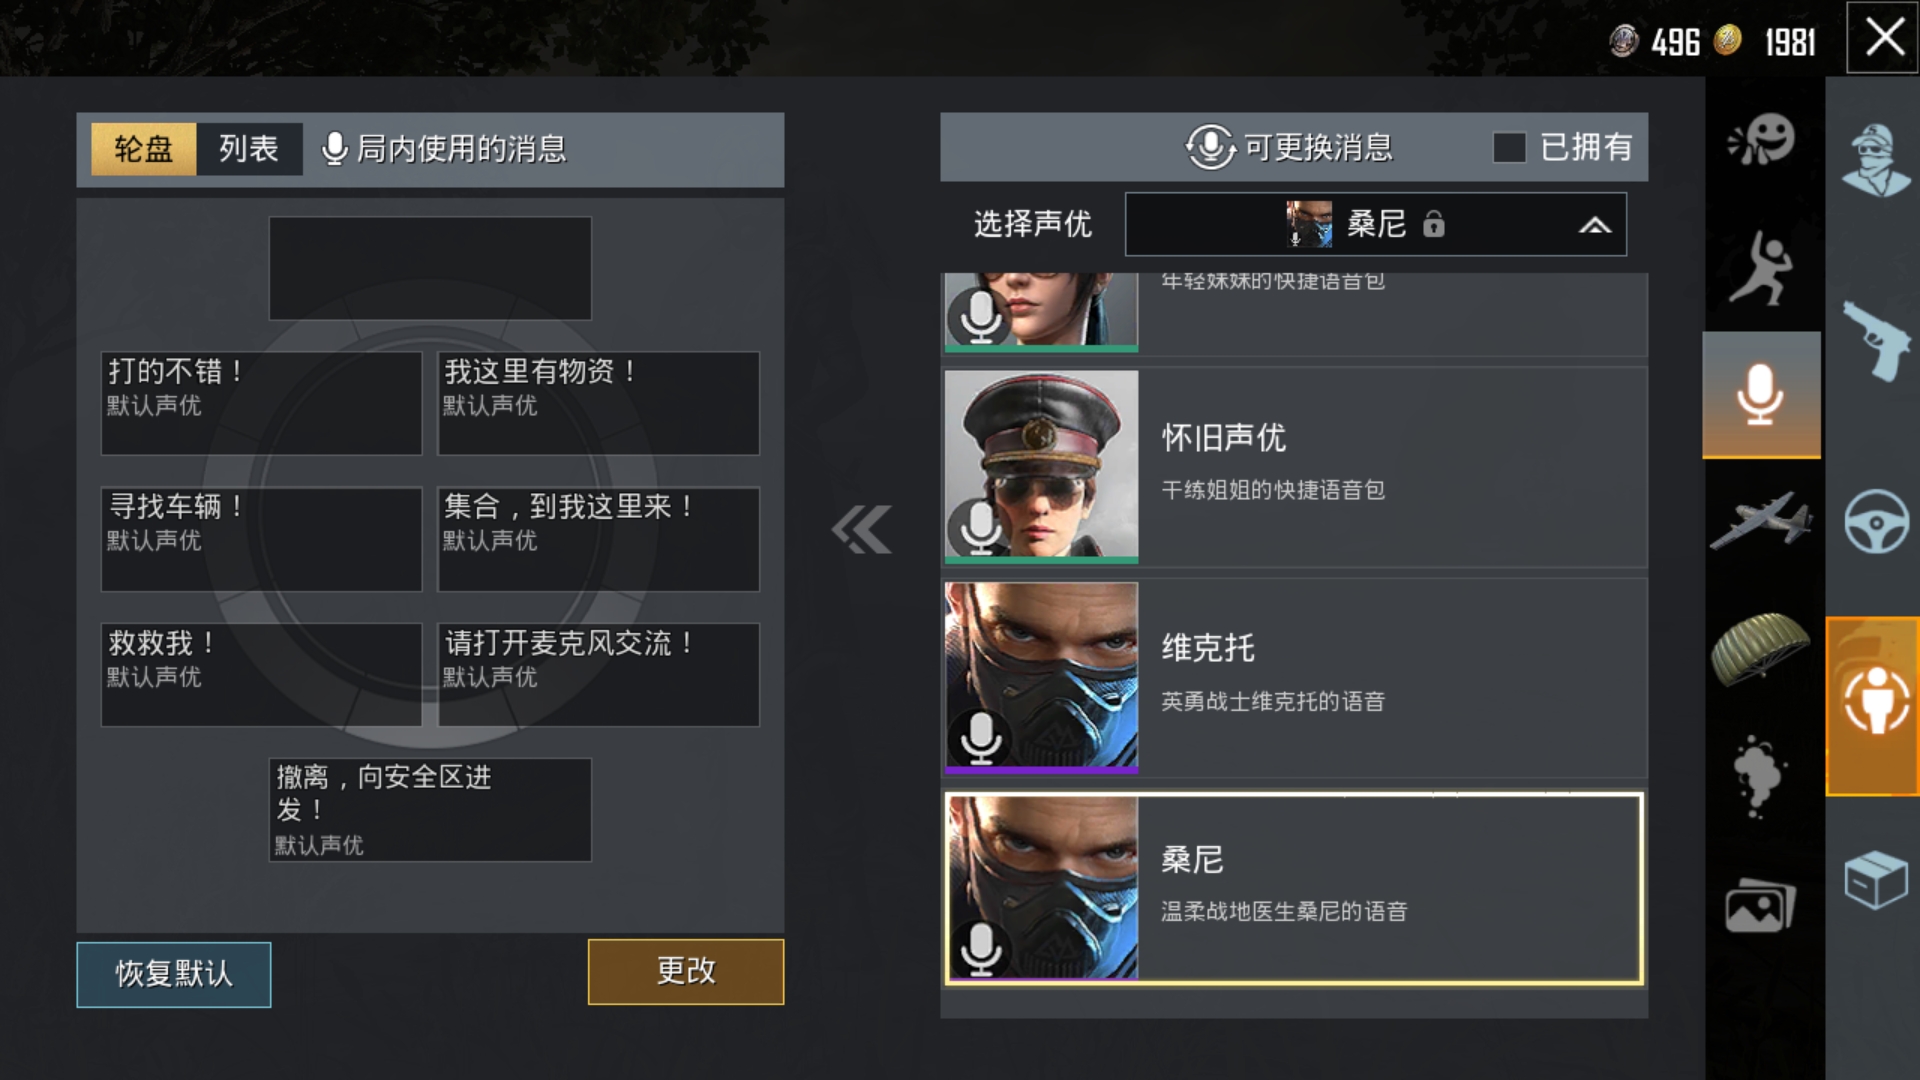Select the masked character outfit icon
The image size is (1920, 1080).
click(x=1876, y=160)
